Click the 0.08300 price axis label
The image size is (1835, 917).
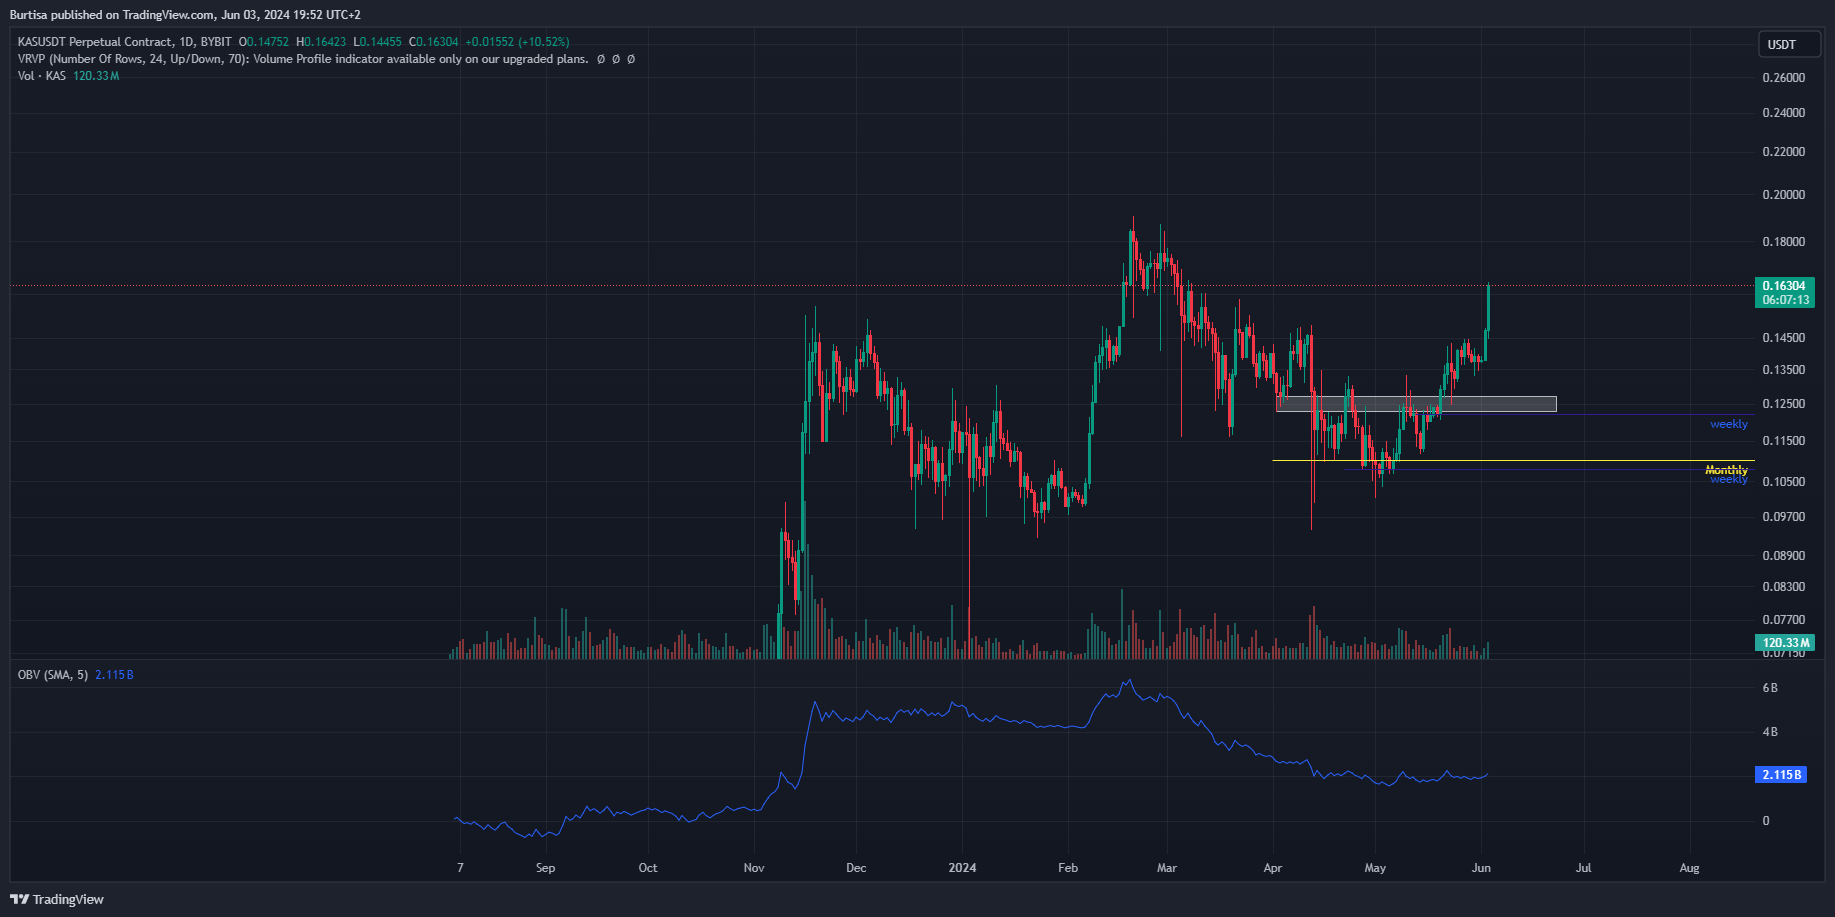click(1784, 587)
